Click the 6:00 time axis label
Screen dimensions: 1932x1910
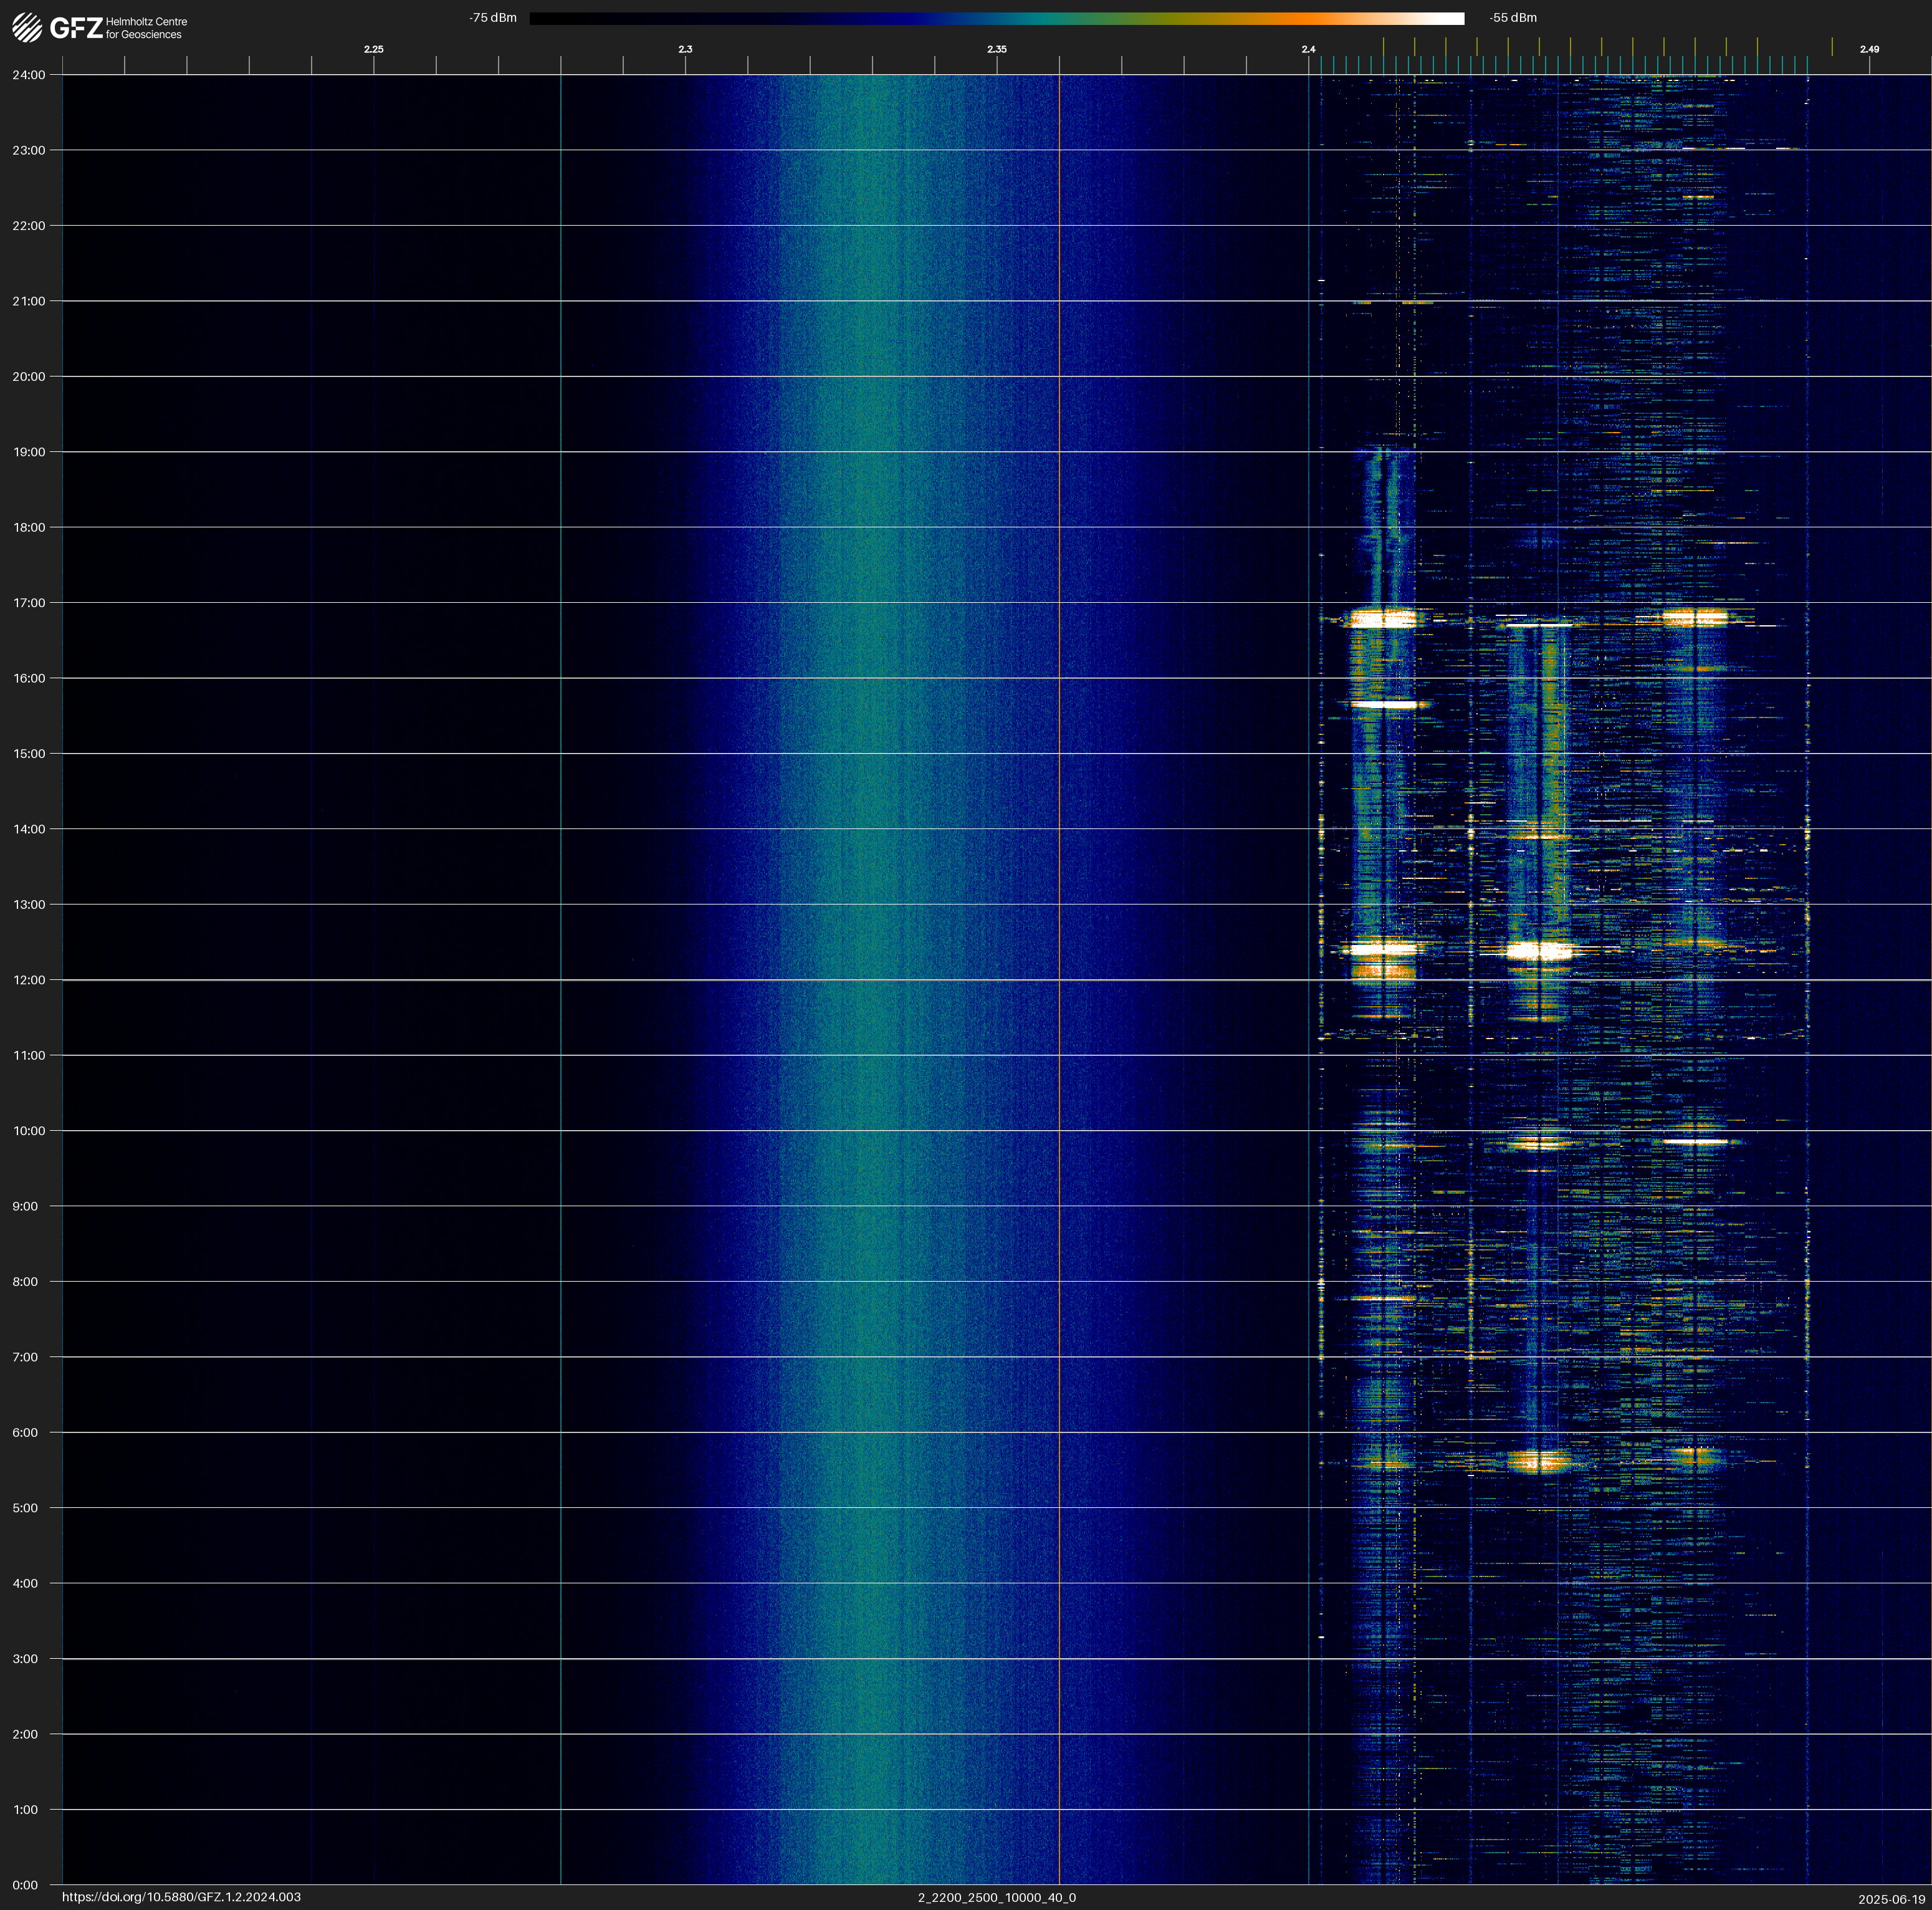[25, 1433]
